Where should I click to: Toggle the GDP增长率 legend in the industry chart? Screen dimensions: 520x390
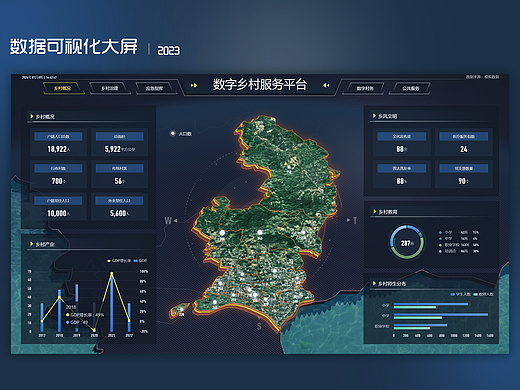(x=119, y=261)
